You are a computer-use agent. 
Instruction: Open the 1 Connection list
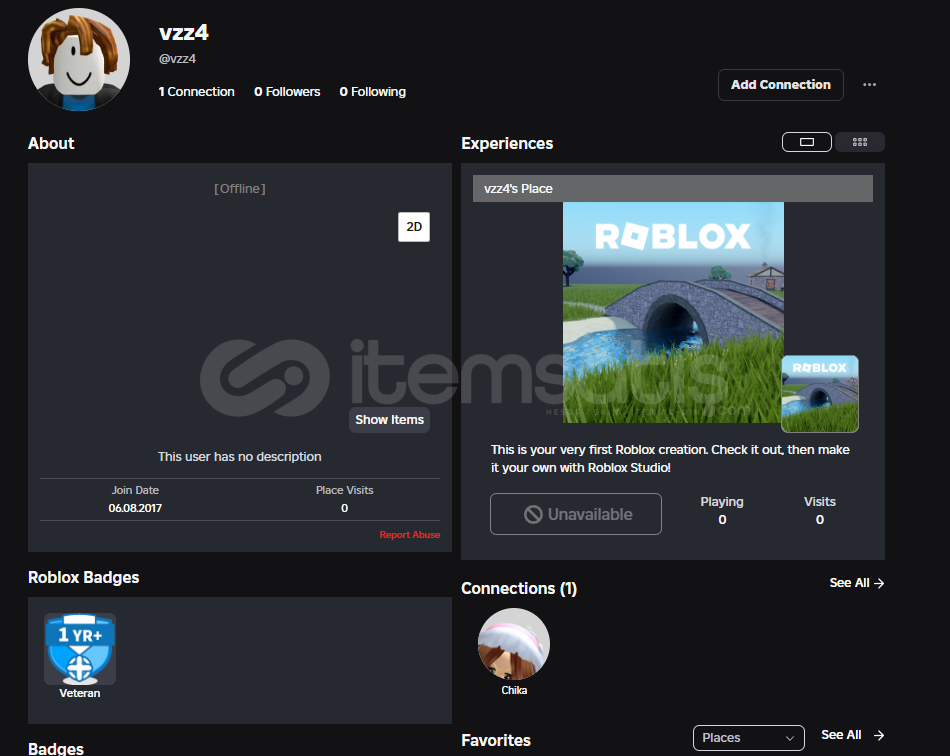pyautogui.click(x=196, y=91)
